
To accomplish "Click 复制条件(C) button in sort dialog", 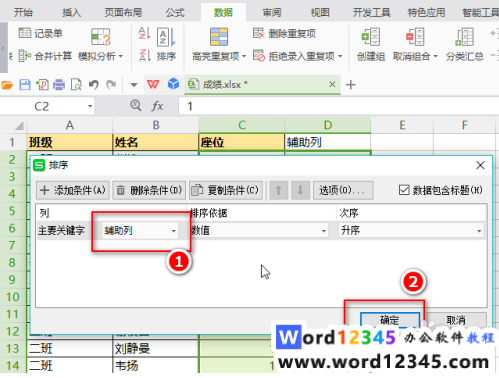I will pos(226,190).
